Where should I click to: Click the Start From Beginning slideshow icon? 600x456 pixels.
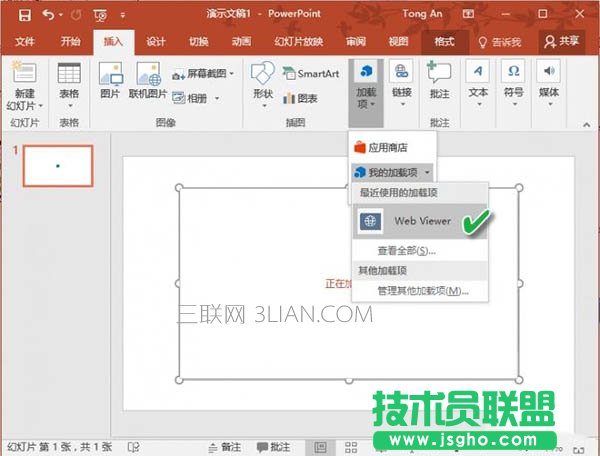[100, 15]
